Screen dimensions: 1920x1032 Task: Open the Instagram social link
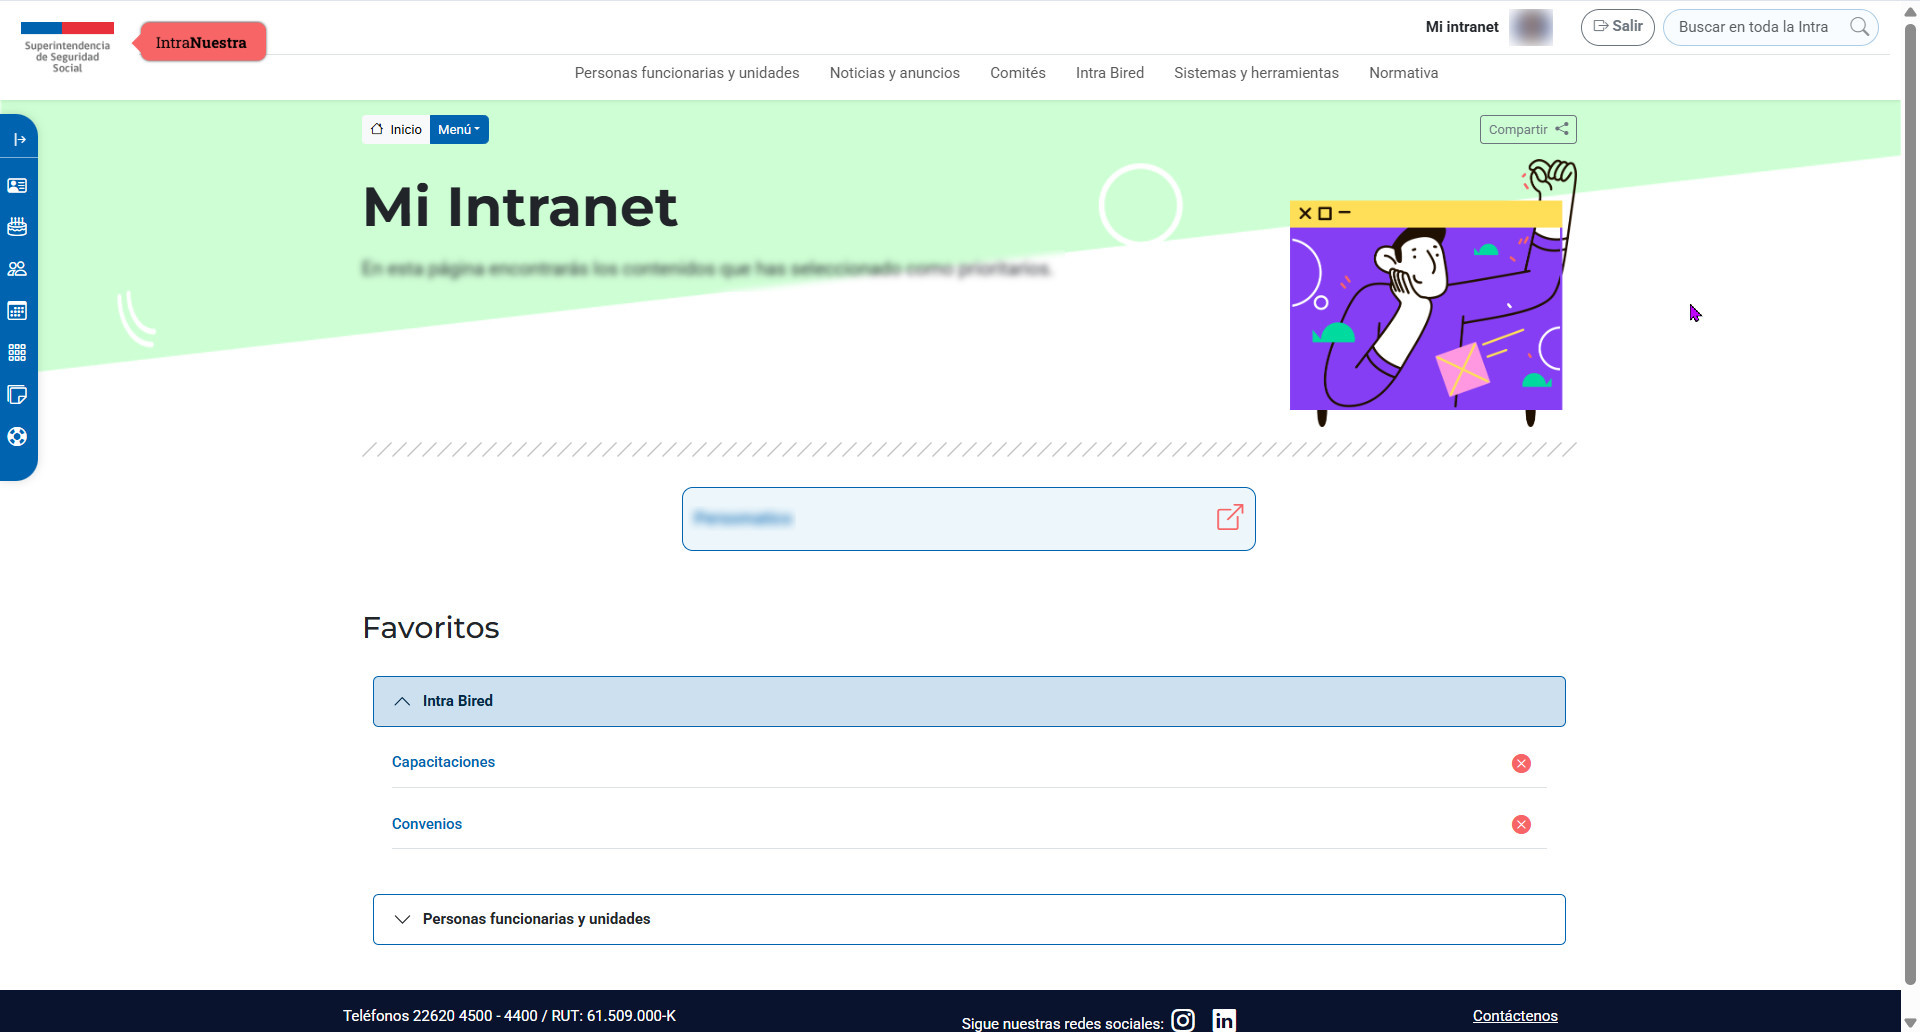coord(1183,1020)
